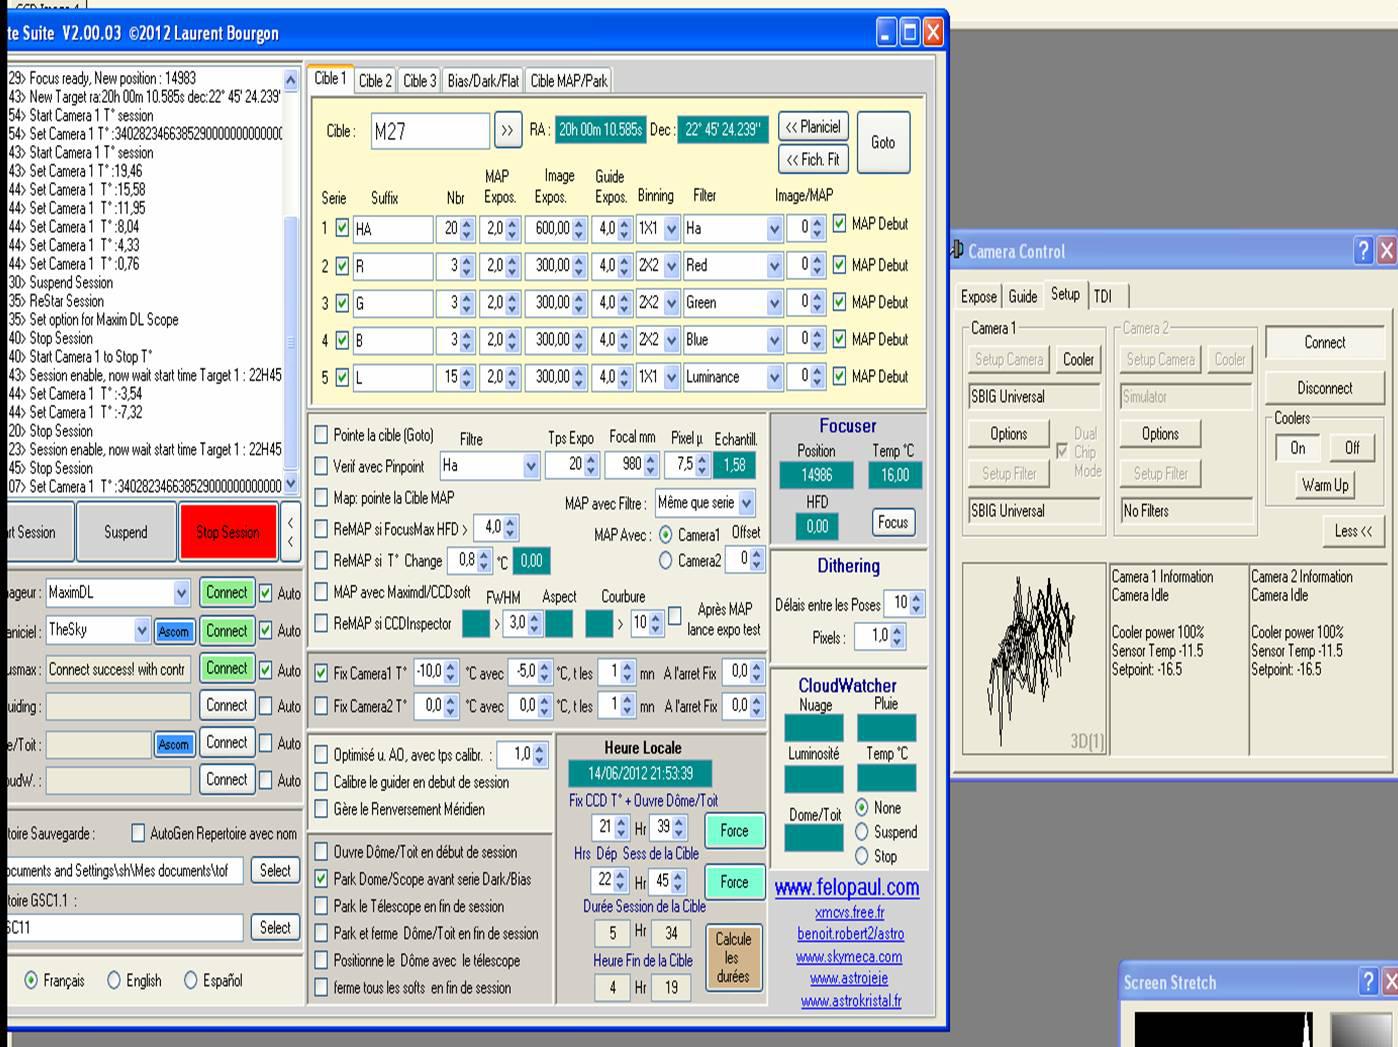
Task: Open the TheSky planetarium dropdown
Action: pos(142,631)
